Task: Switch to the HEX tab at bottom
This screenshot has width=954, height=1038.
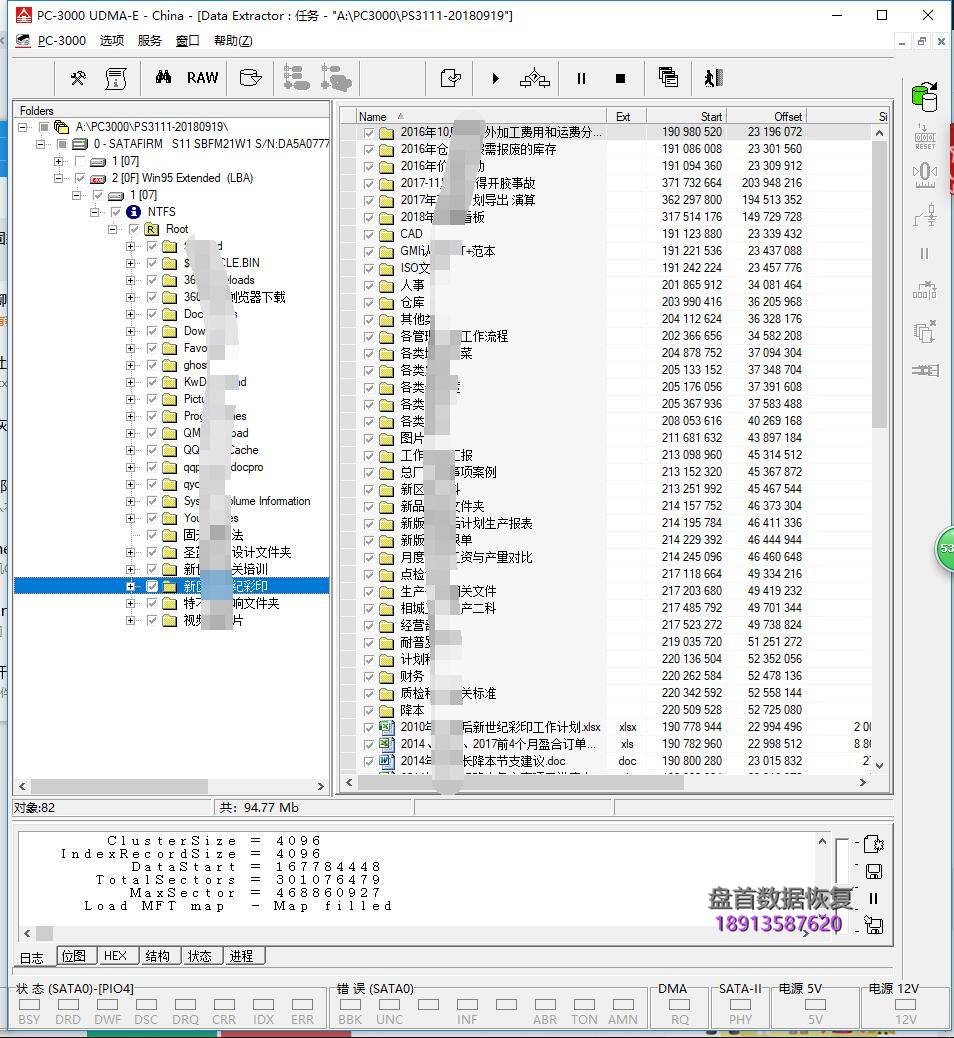Action: click(x=117, y=956)
